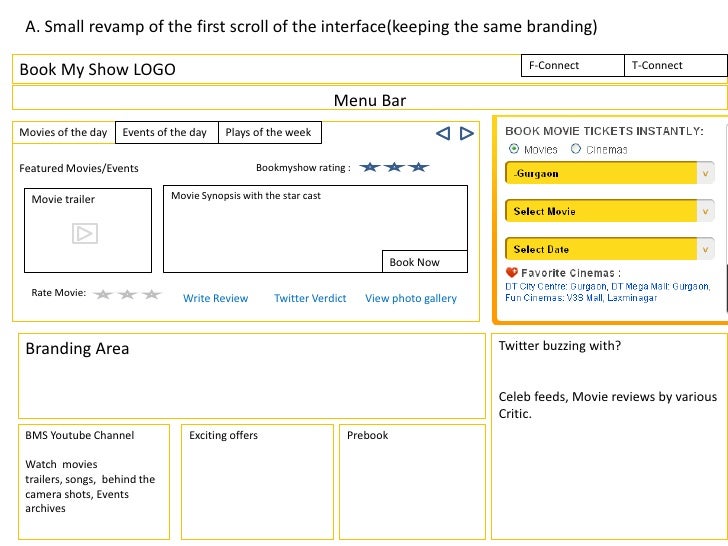Open Fun Cinemas: V3S Mall, Laxminagar link
728x546 pixels.
coord(581,298)
